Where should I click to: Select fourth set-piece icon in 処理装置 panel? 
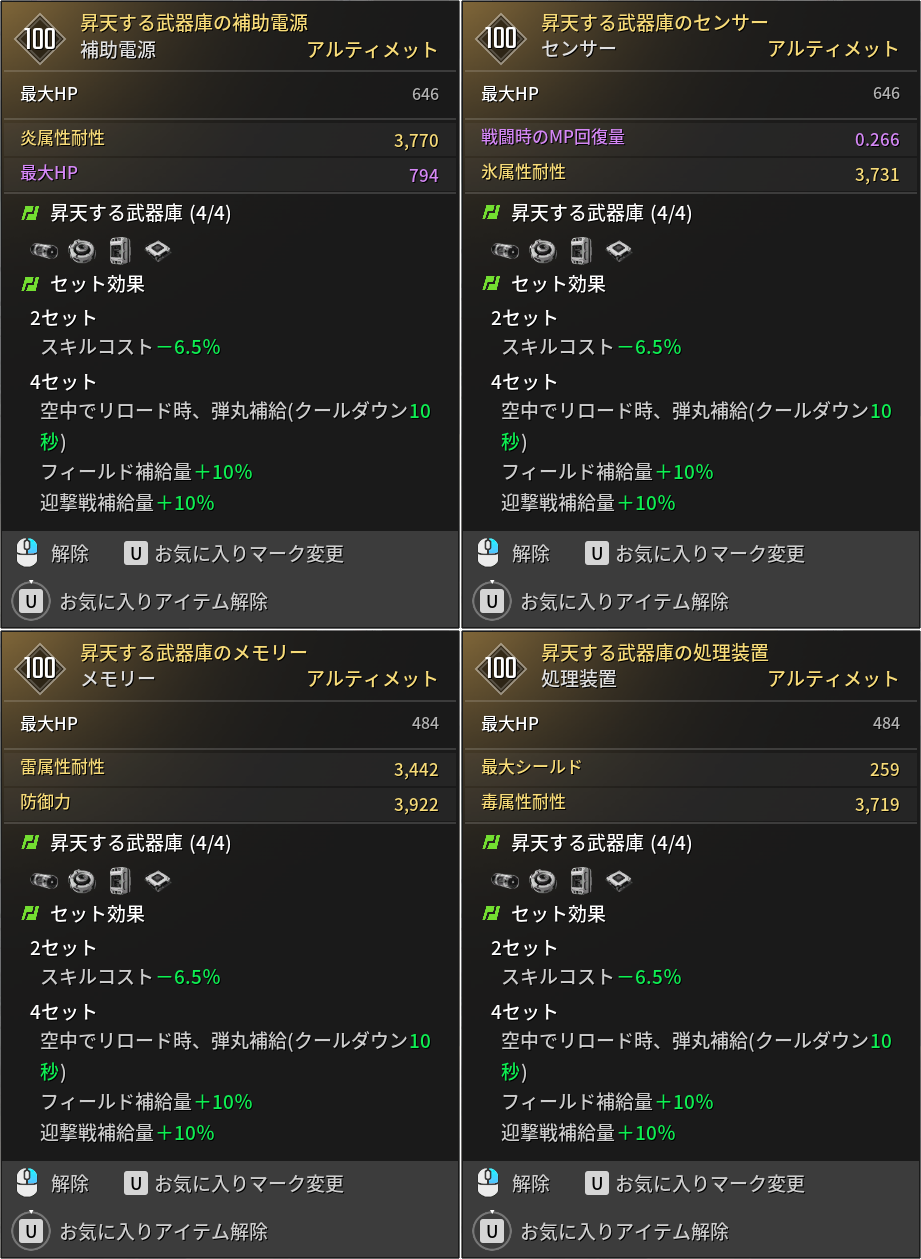(619, 880)
